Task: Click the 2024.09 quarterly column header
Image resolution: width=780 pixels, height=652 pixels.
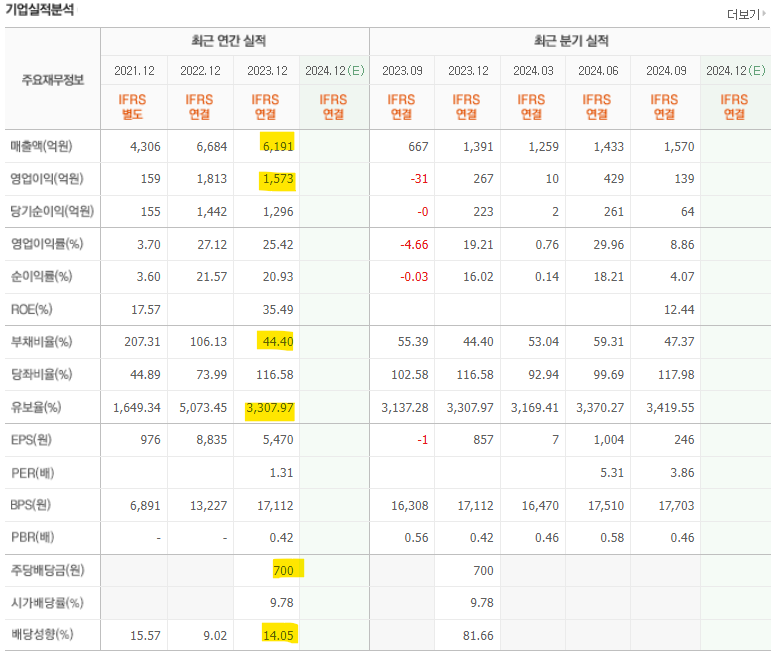Action: click(666, 71)
